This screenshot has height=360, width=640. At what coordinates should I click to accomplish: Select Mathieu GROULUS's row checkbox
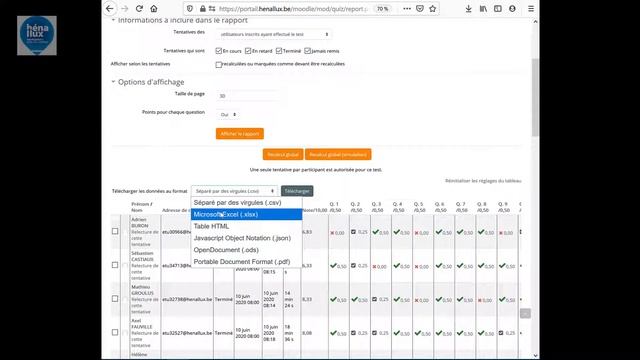click(x=115, y=299)
